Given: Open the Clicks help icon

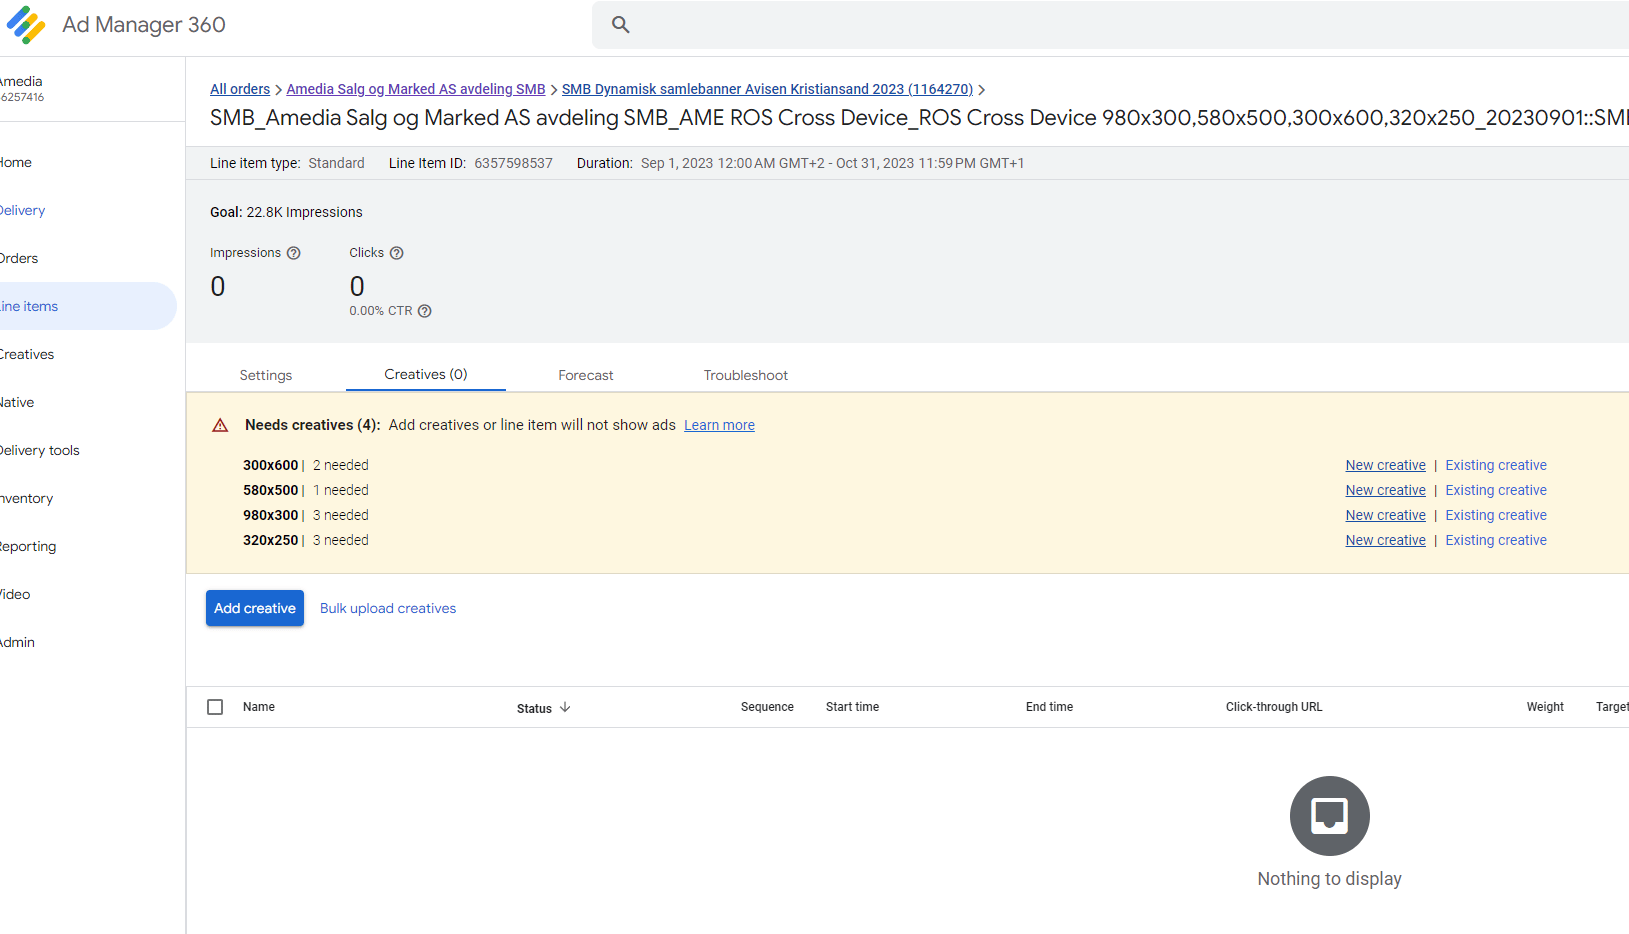Looking at the screenshot, I should [396, 253].
